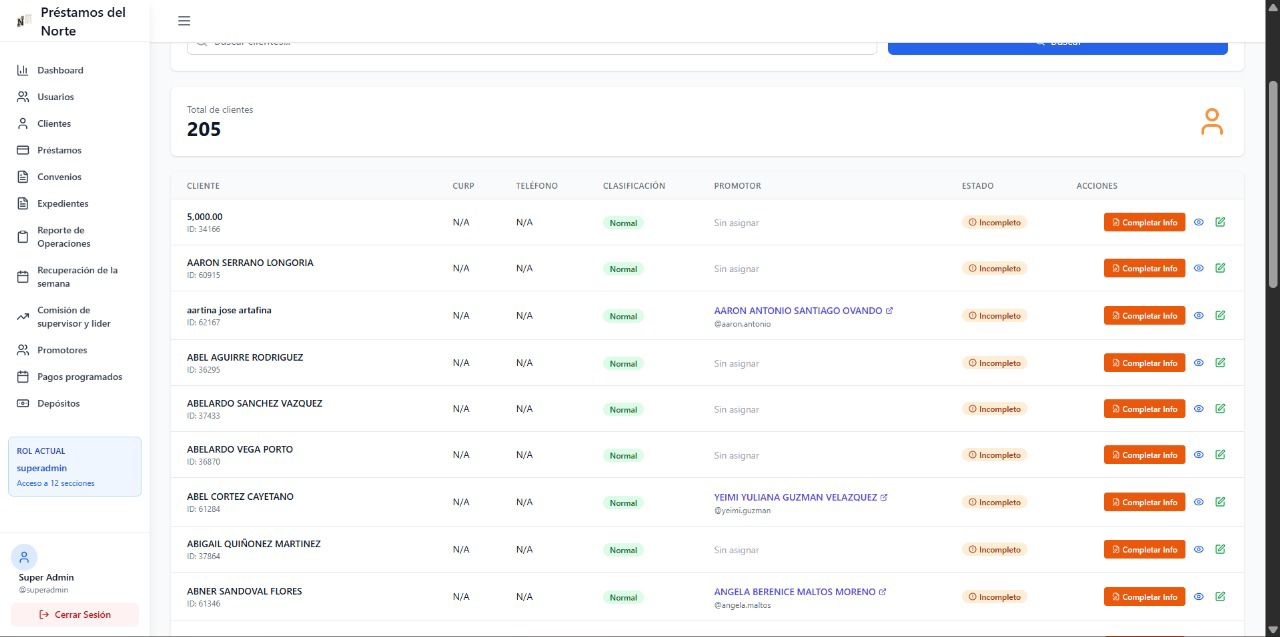Toggle the hamburger sidebar menu icon

coord(183,21)
